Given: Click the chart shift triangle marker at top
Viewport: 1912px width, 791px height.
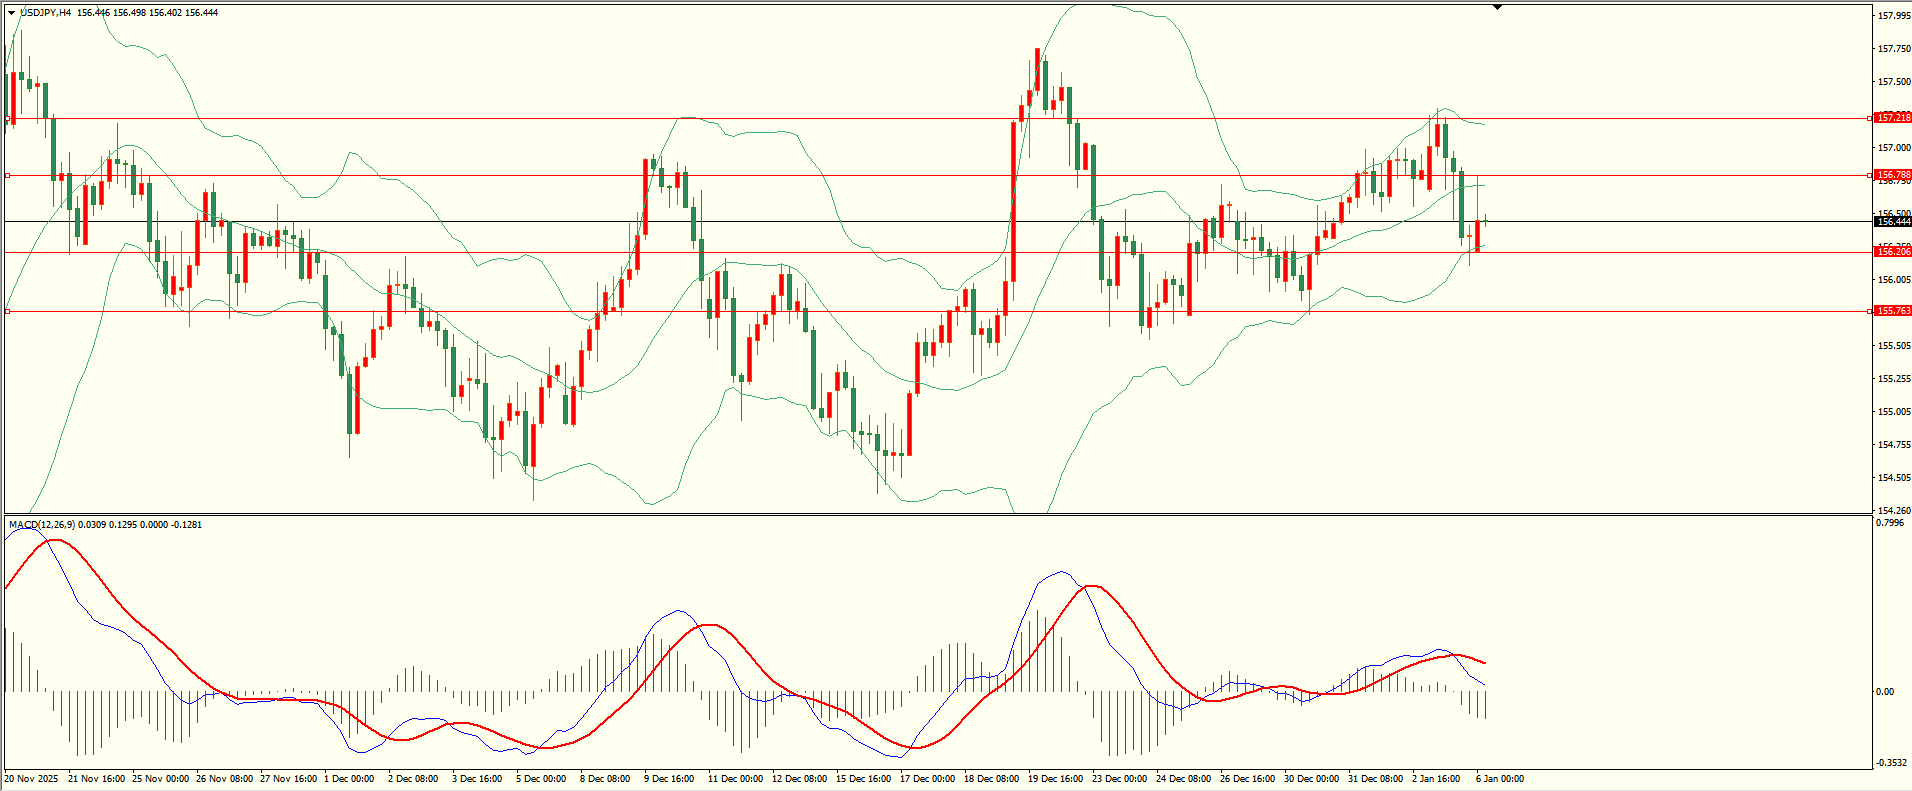Looking at the screenshot, I should coord(1497,7).
